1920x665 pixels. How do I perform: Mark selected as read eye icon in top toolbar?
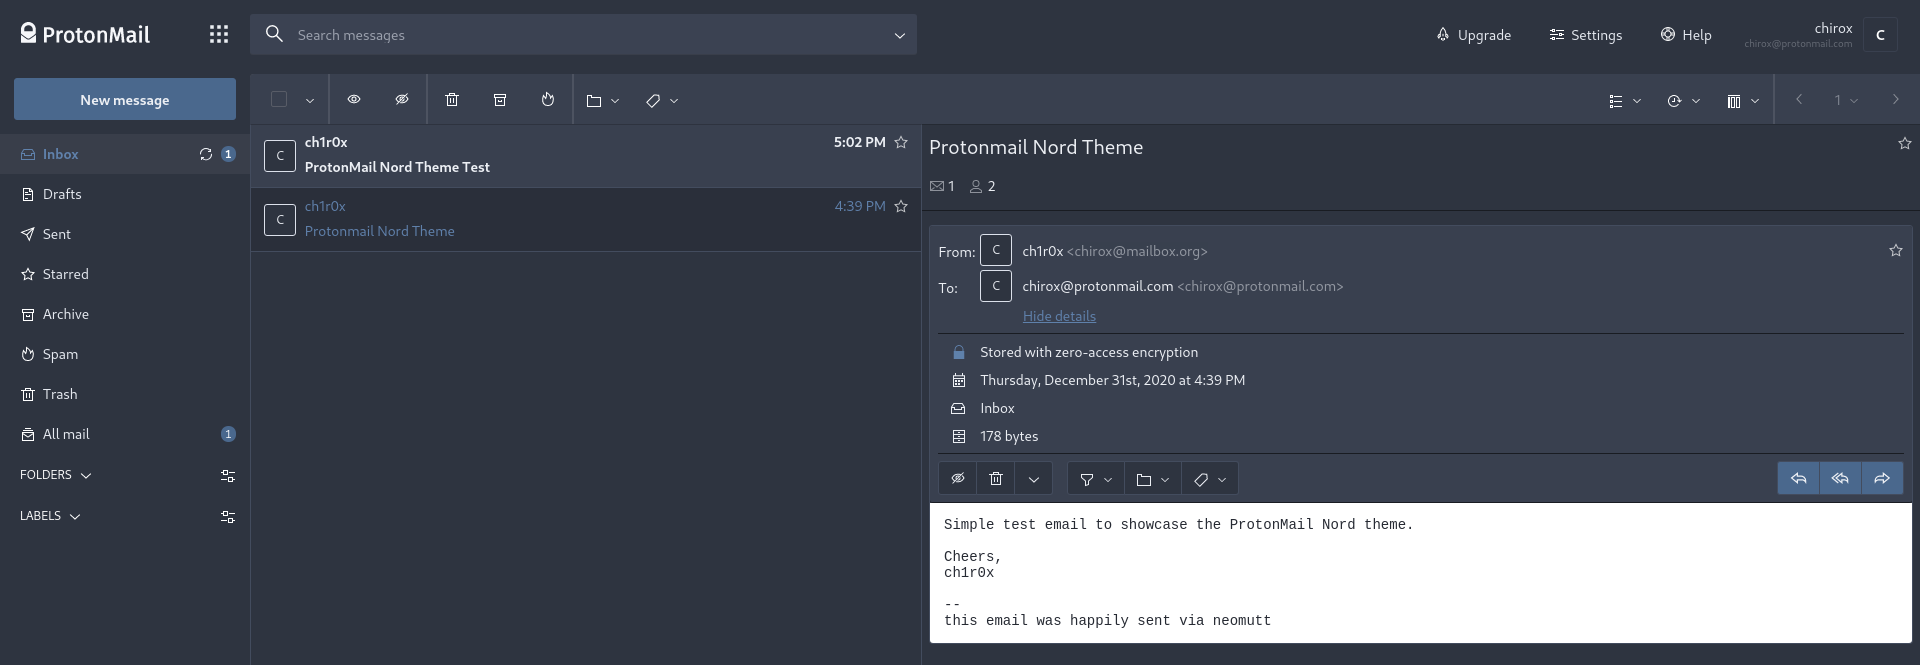(x=354, y=100)
